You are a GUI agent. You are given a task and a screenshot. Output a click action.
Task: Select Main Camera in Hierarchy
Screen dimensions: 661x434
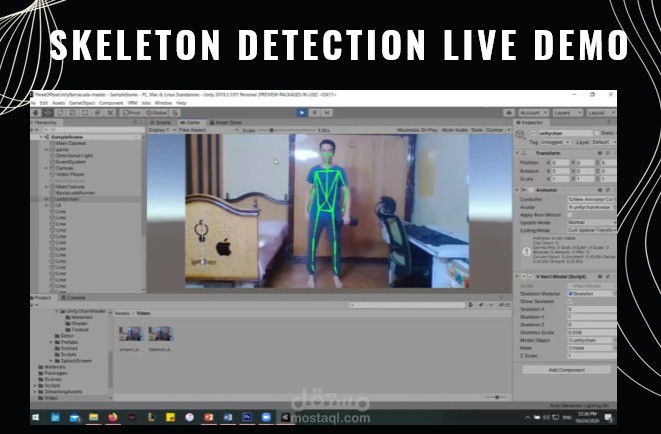pos(70,143)
